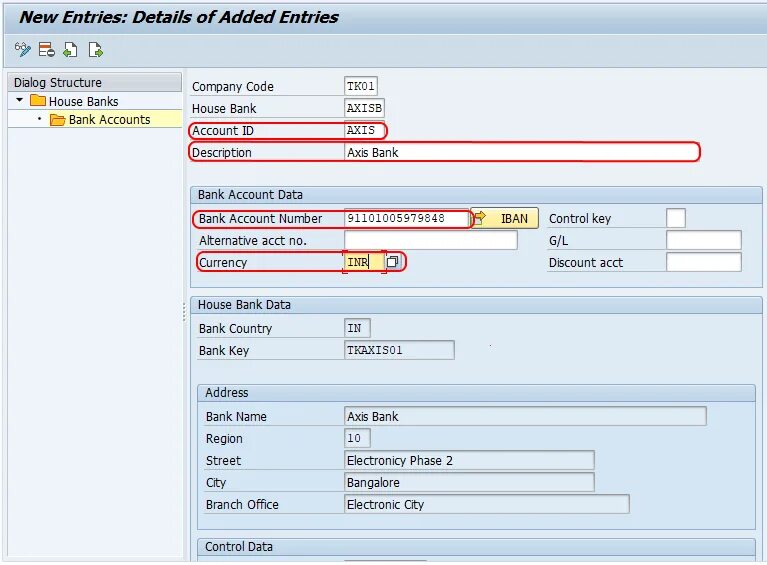This screenshot has height=565, width=767.
Task: Click the Alternative acct no. label
Action: click(253, 241)
